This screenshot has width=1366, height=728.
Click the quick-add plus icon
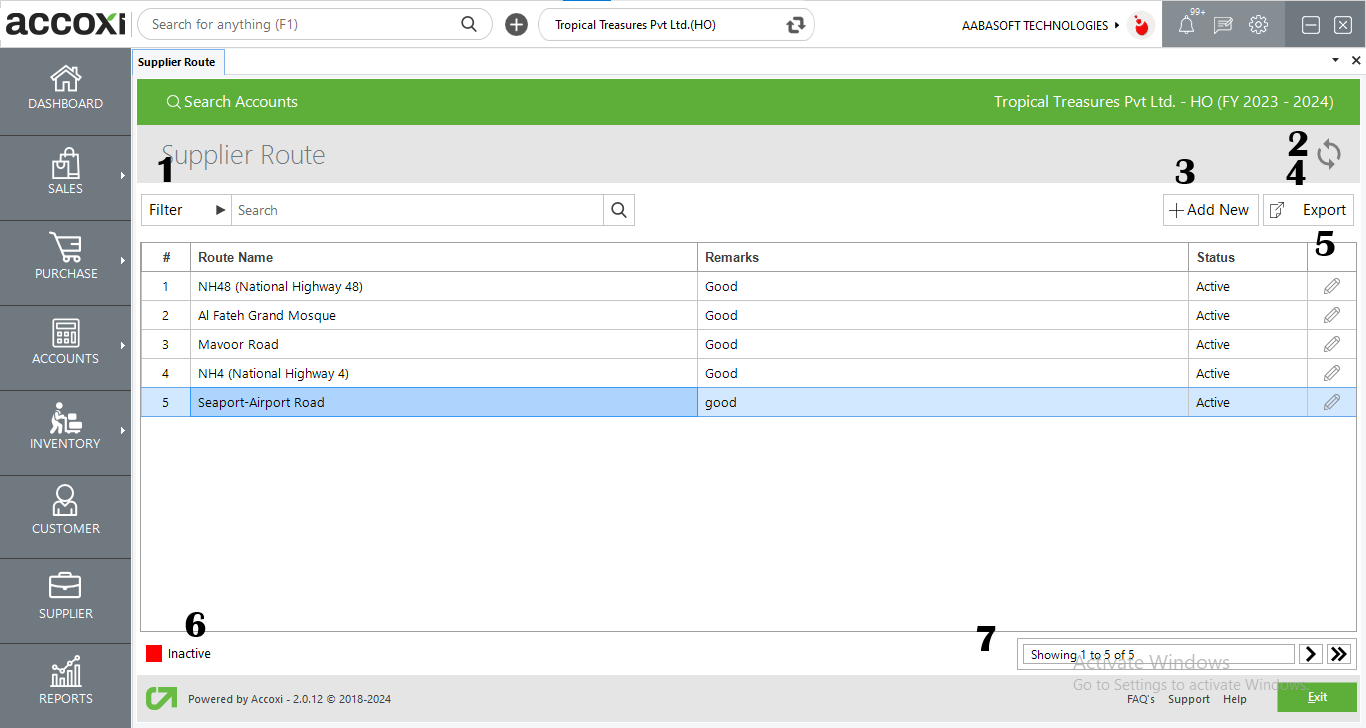point(516,24)
